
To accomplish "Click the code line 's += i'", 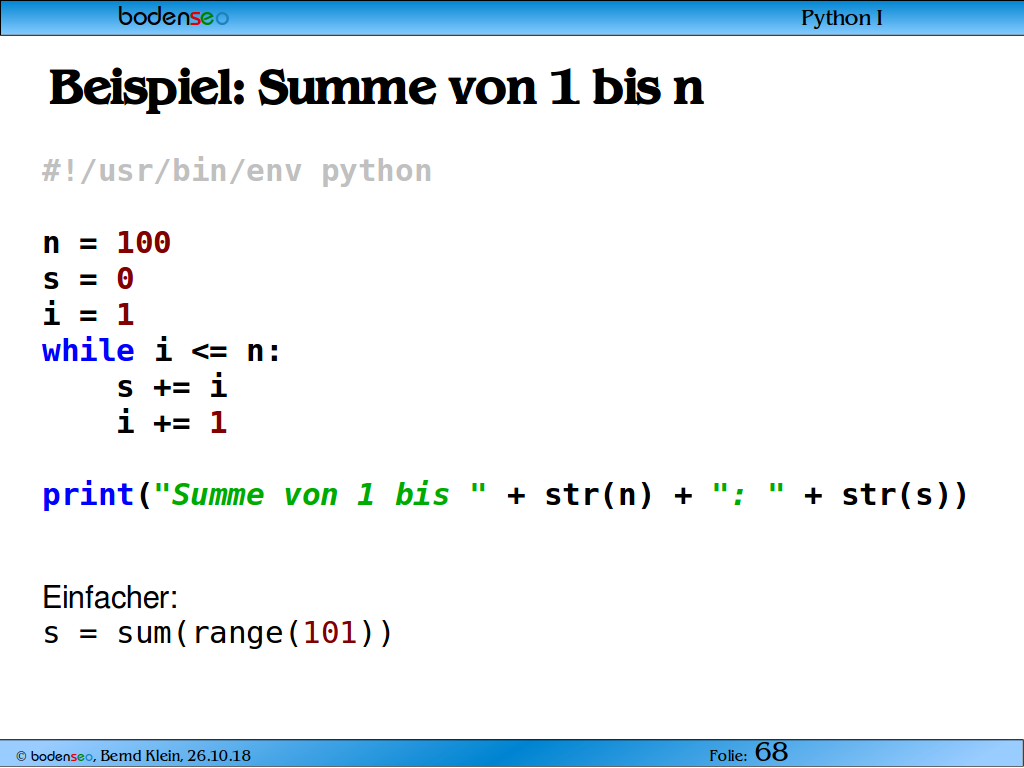I will click(172, 387).
